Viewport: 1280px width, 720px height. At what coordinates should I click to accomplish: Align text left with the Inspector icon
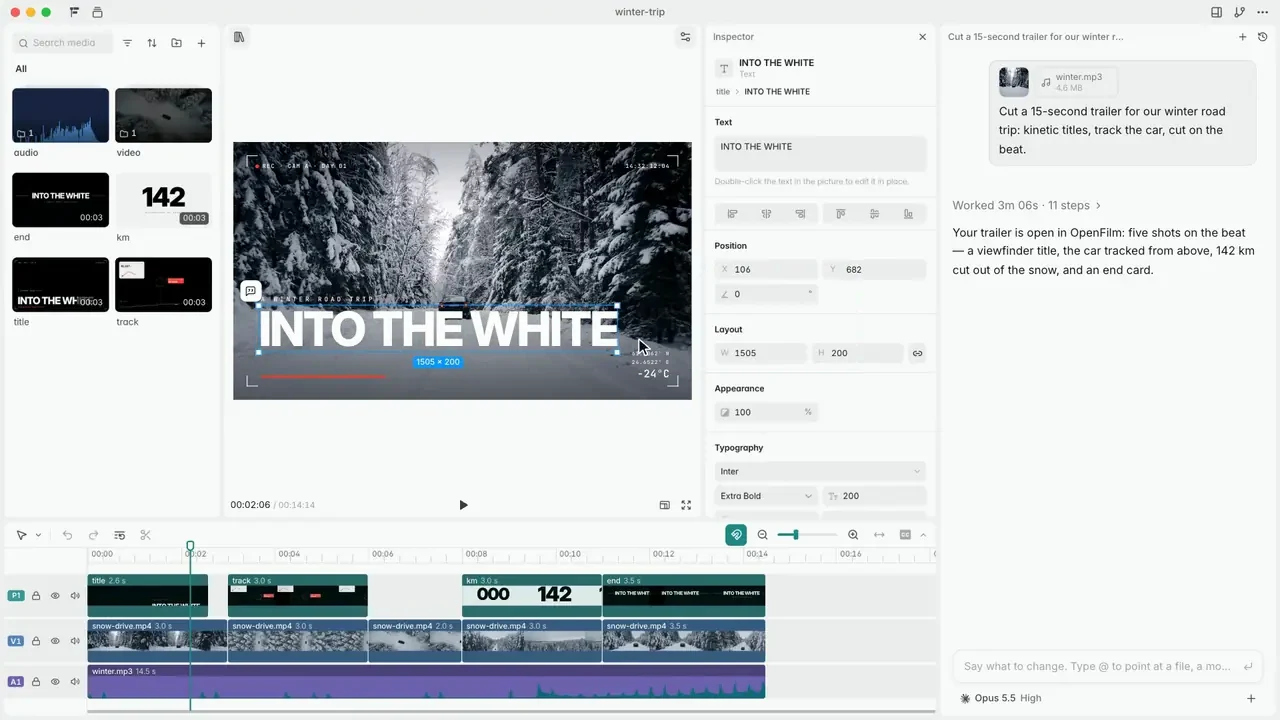click(732, 214)
